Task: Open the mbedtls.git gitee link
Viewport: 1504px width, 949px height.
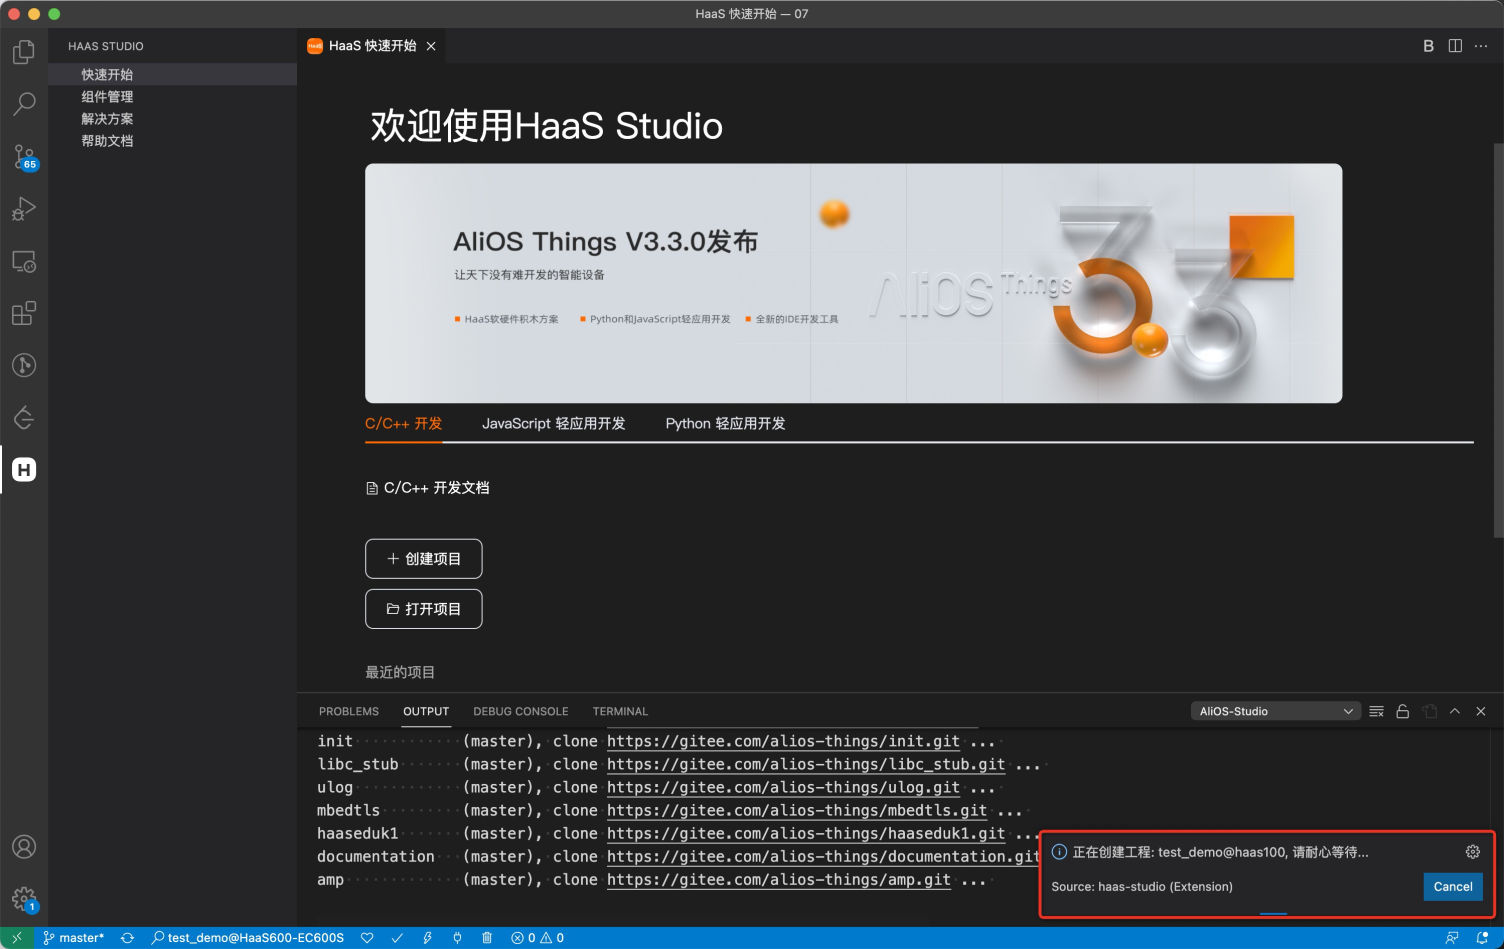Action: [x=797, y=810]
